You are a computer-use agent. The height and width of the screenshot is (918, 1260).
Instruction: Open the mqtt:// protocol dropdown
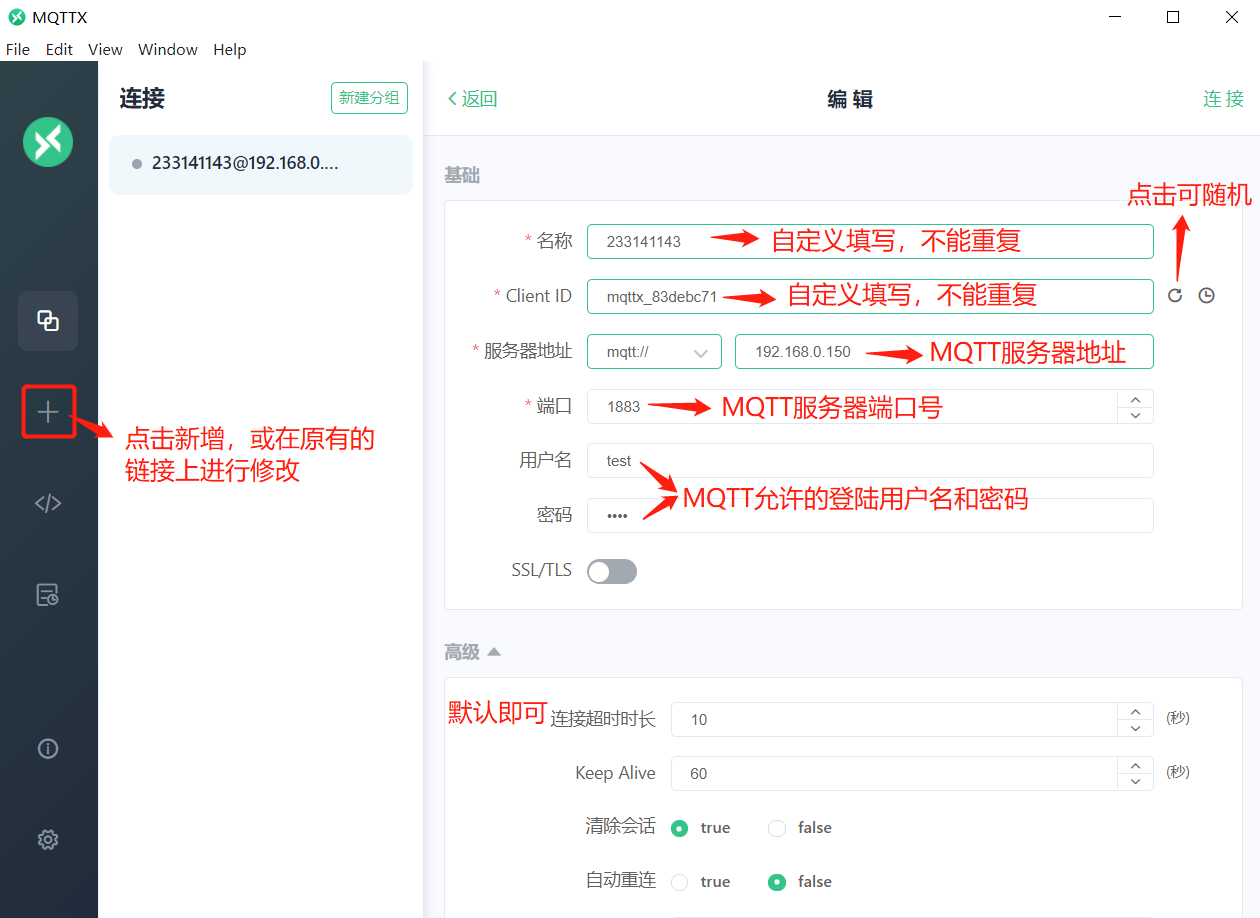pyautogui.click(x=654, y=352)
